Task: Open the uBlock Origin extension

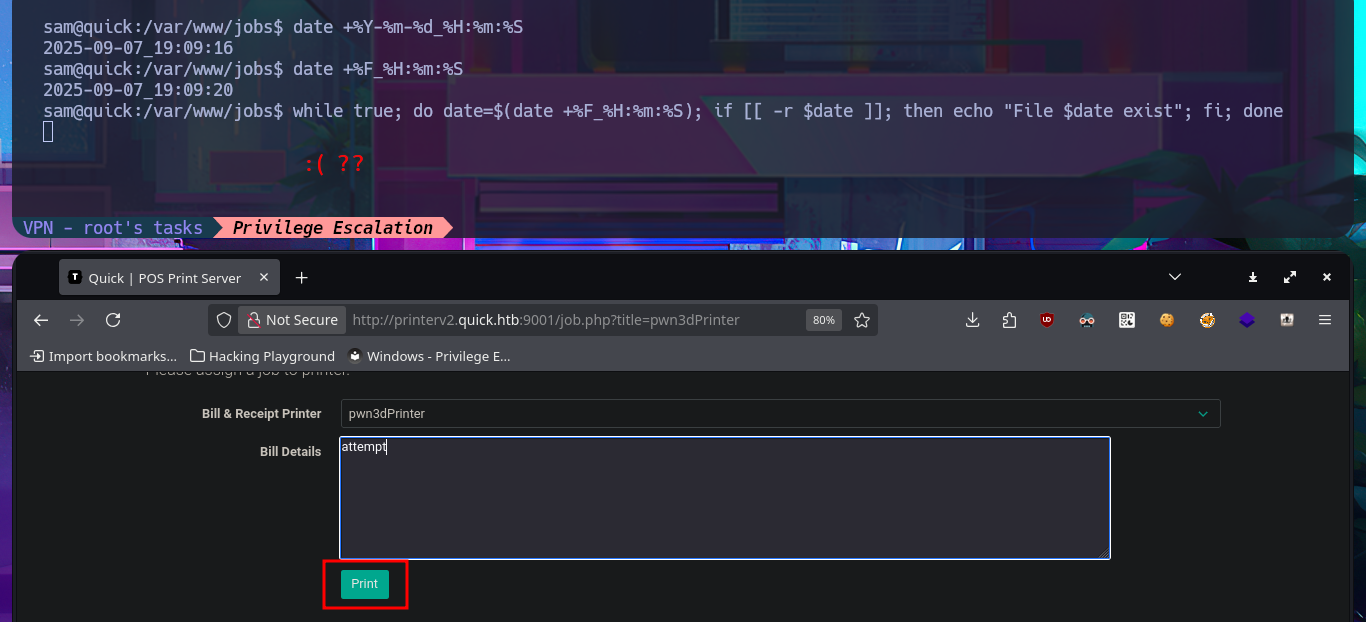Action: click(1047, 320)
